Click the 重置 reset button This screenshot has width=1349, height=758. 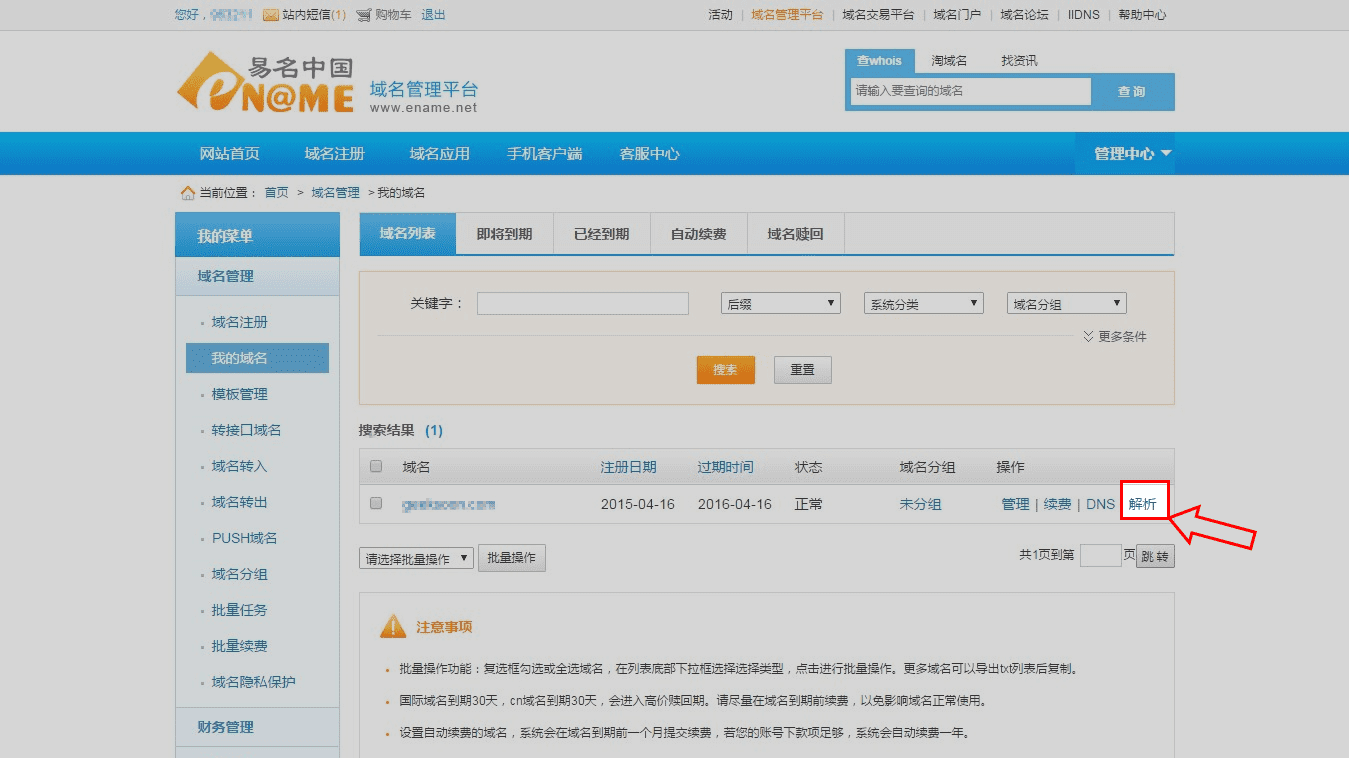tap(802, 370)
